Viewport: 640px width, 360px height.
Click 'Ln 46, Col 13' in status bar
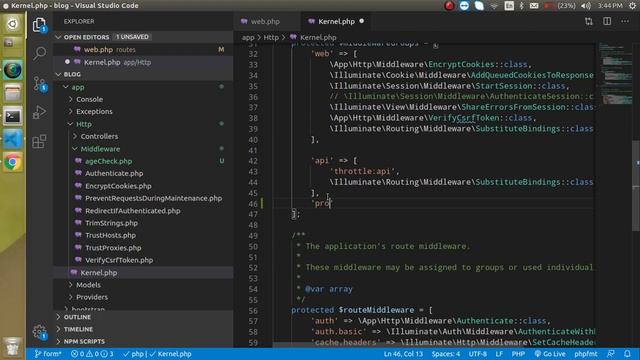click(403, 354)
